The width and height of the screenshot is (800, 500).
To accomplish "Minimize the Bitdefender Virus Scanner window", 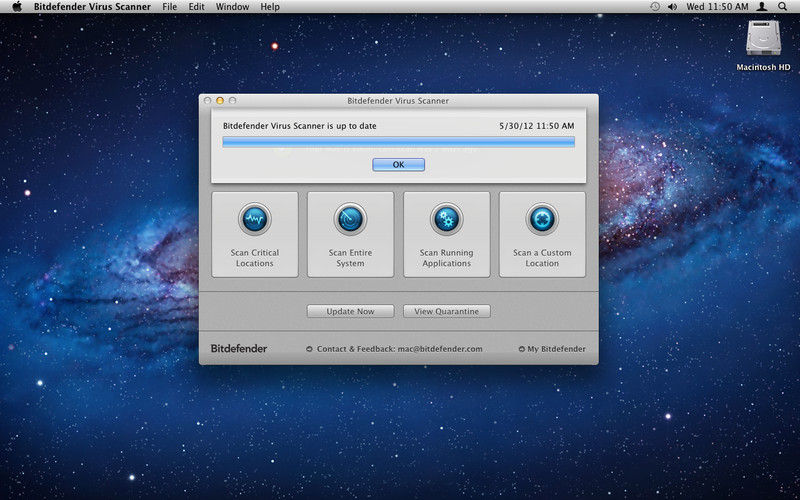I will click(x=220, y=101).
